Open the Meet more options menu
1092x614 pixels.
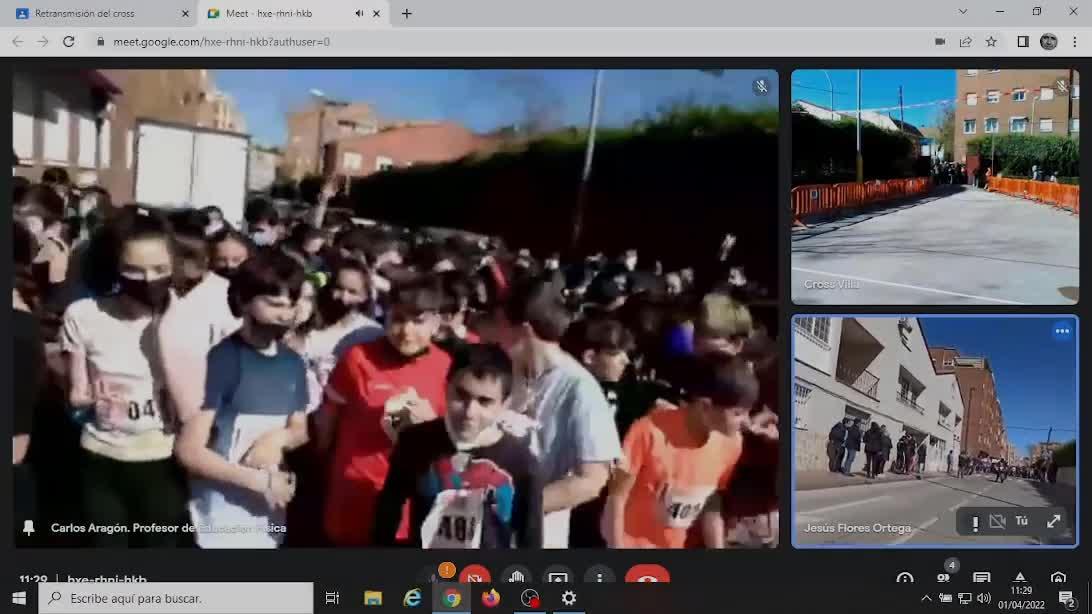coord(599,576)
